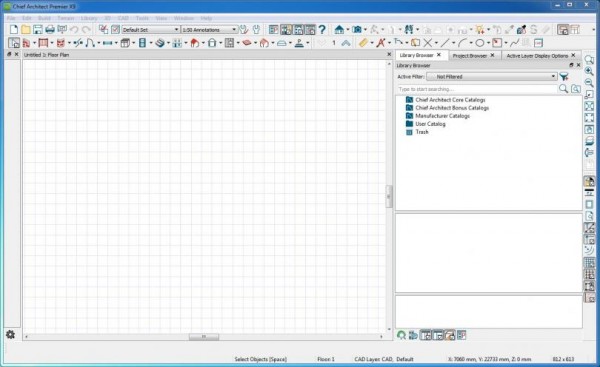Open a plan using the yellow folder icon
This screenshot has height=367, width=600.
26,29
